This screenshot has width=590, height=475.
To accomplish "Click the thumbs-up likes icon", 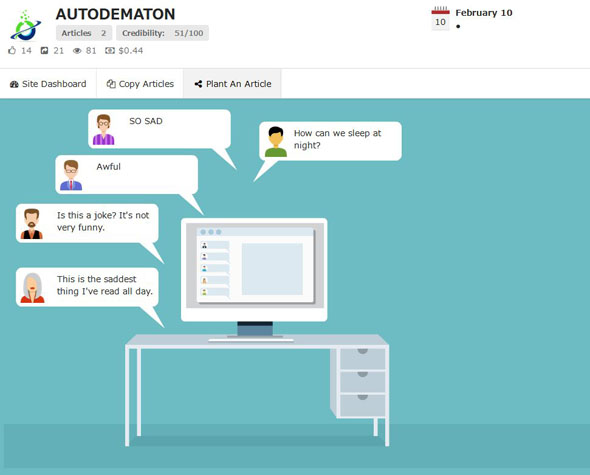I will [12, 50].
